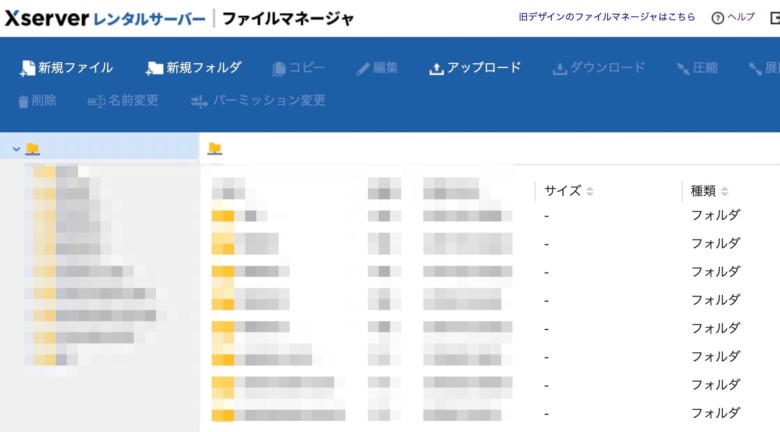Click the 削除 trash icon
Viewport: 780px width, 432px height.
pos(23,102)
